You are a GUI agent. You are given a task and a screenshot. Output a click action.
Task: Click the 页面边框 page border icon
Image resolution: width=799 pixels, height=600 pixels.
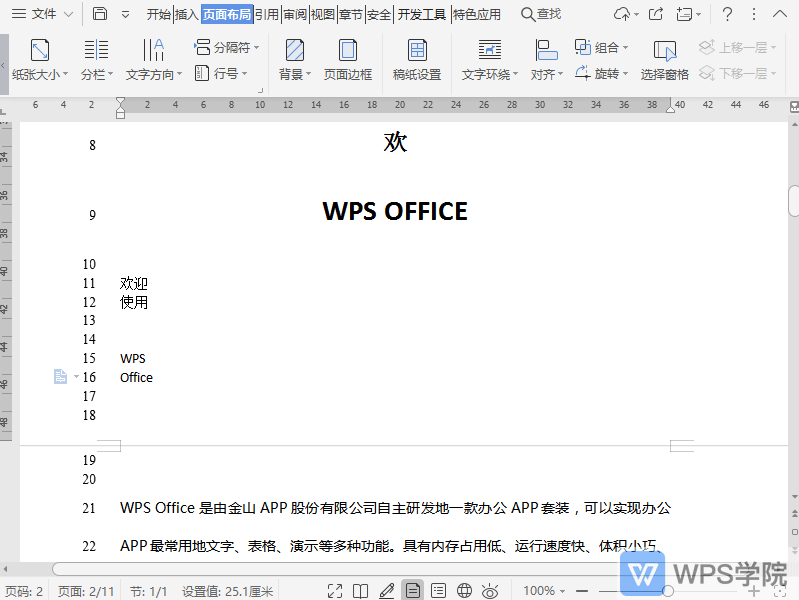348,50
